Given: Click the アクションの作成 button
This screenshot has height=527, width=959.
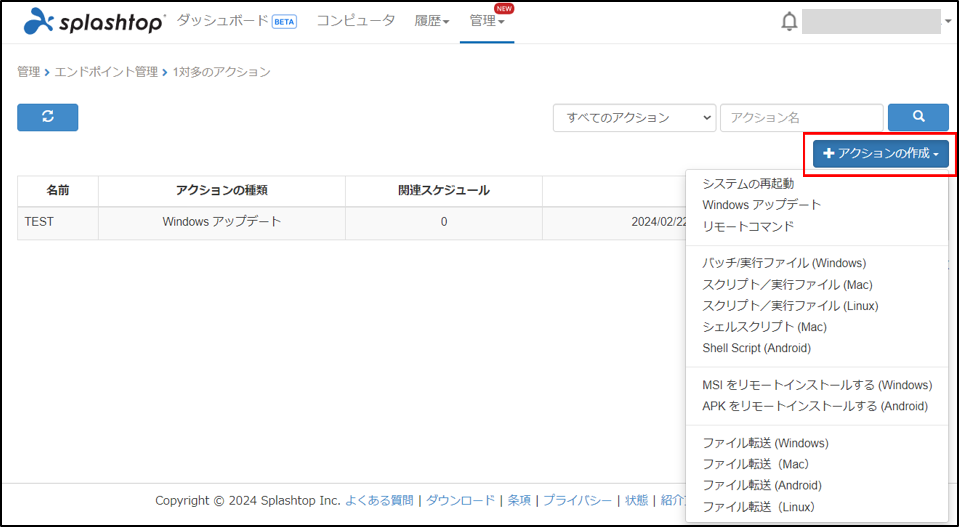Looking at the screenshot, I should coord(881,153).
